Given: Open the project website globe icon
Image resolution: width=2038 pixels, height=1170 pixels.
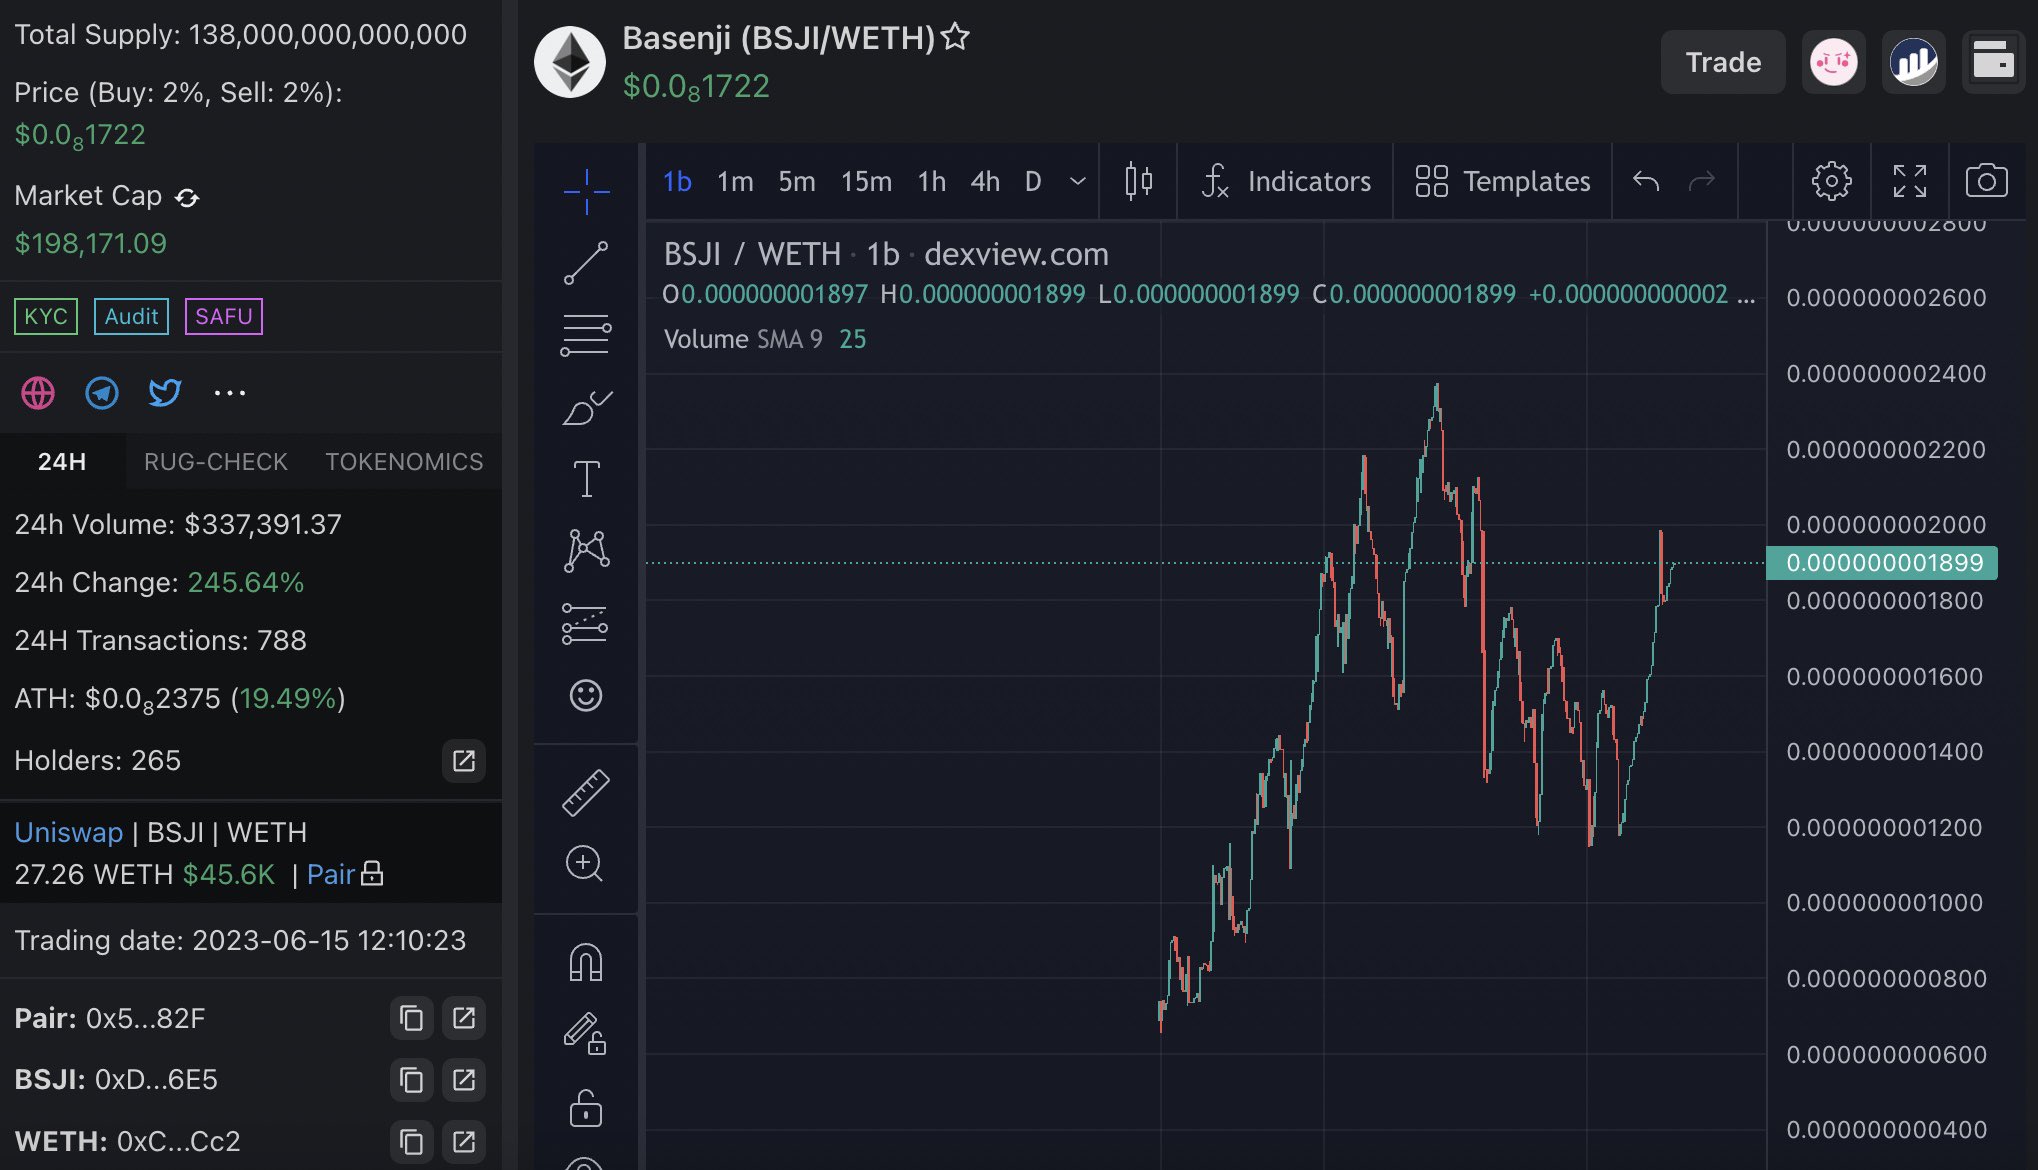Looking at the screenshot, I should [38, 393].
